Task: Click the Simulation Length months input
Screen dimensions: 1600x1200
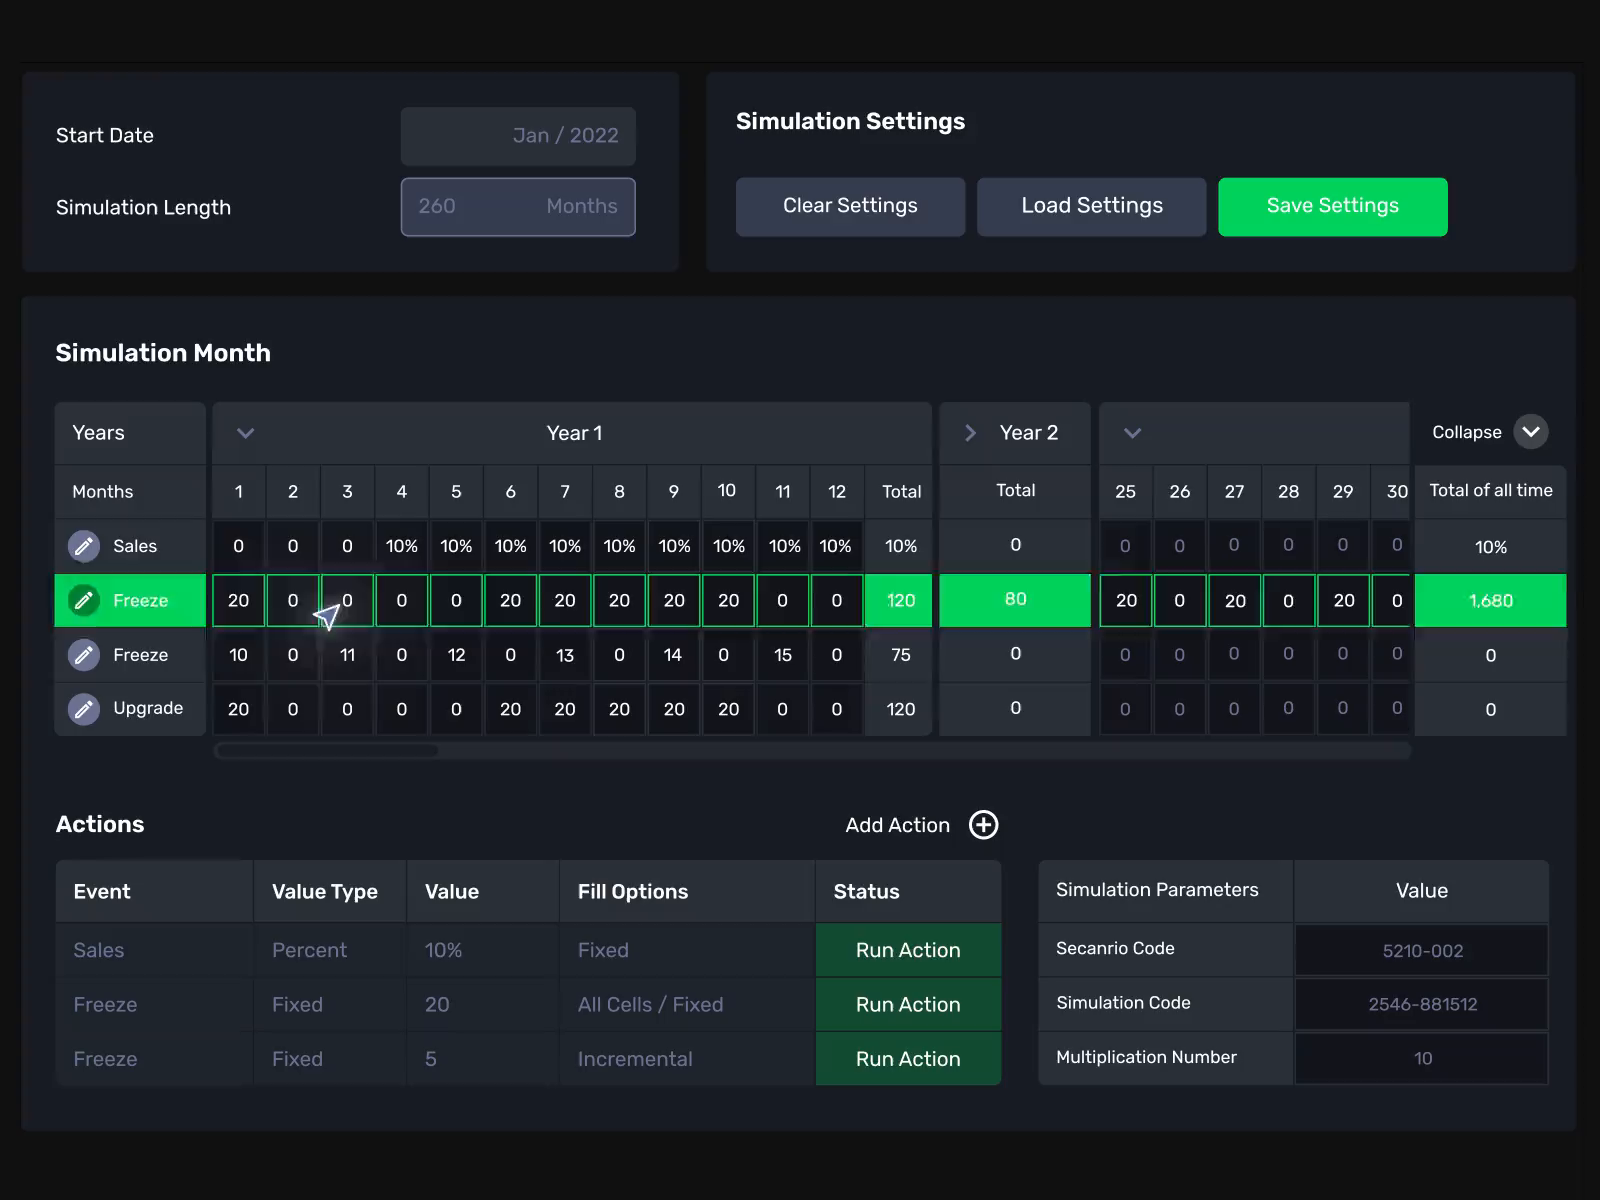Action: click(x=518, y=207)
